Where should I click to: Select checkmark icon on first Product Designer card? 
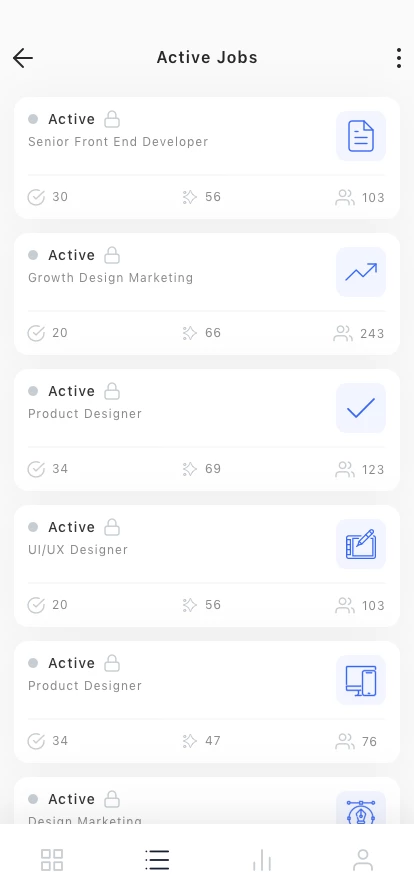[361, 408]
